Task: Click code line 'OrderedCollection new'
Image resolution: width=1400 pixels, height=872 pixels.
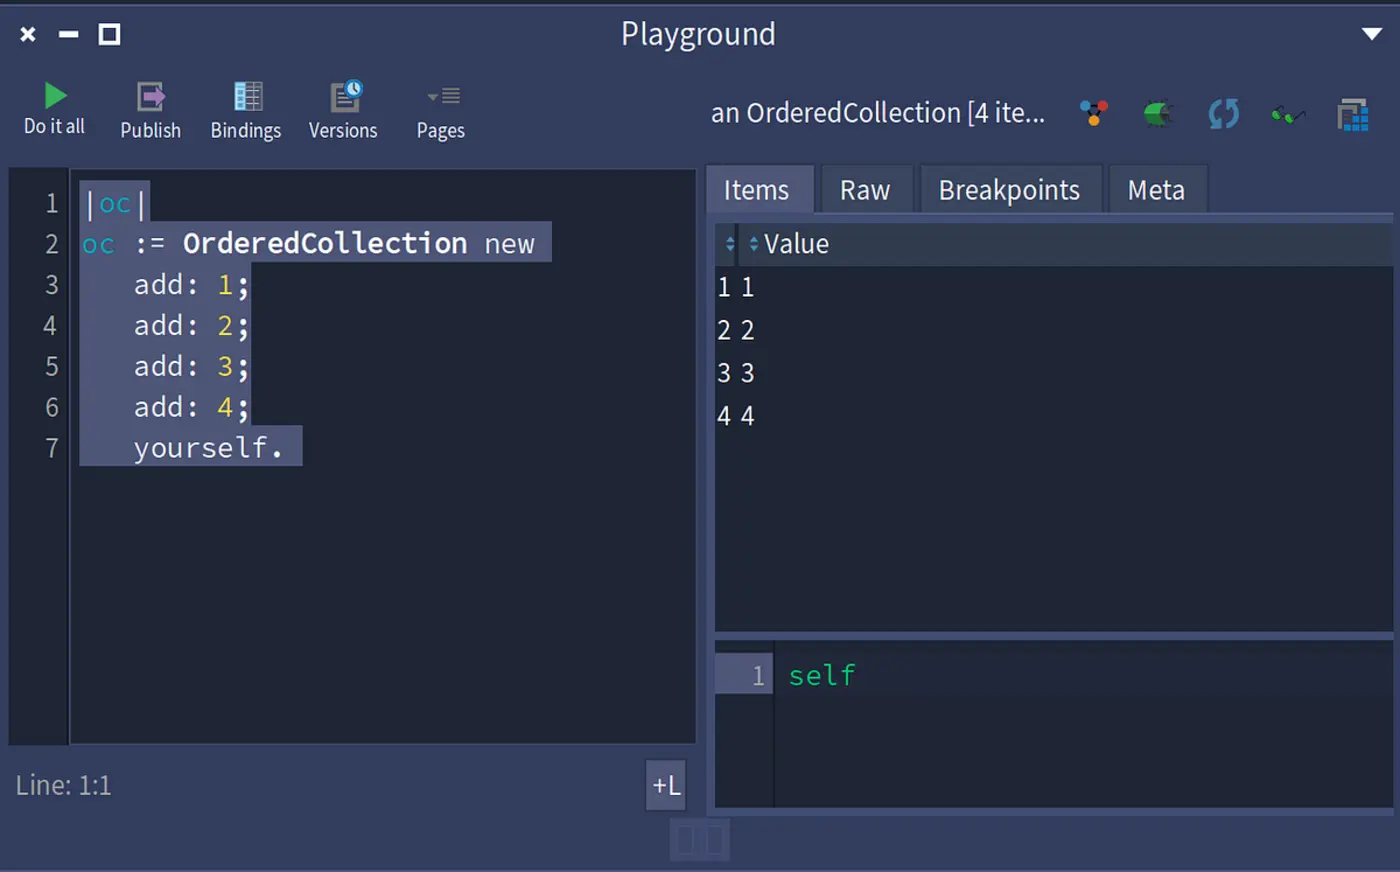Action: pos(359,243)
